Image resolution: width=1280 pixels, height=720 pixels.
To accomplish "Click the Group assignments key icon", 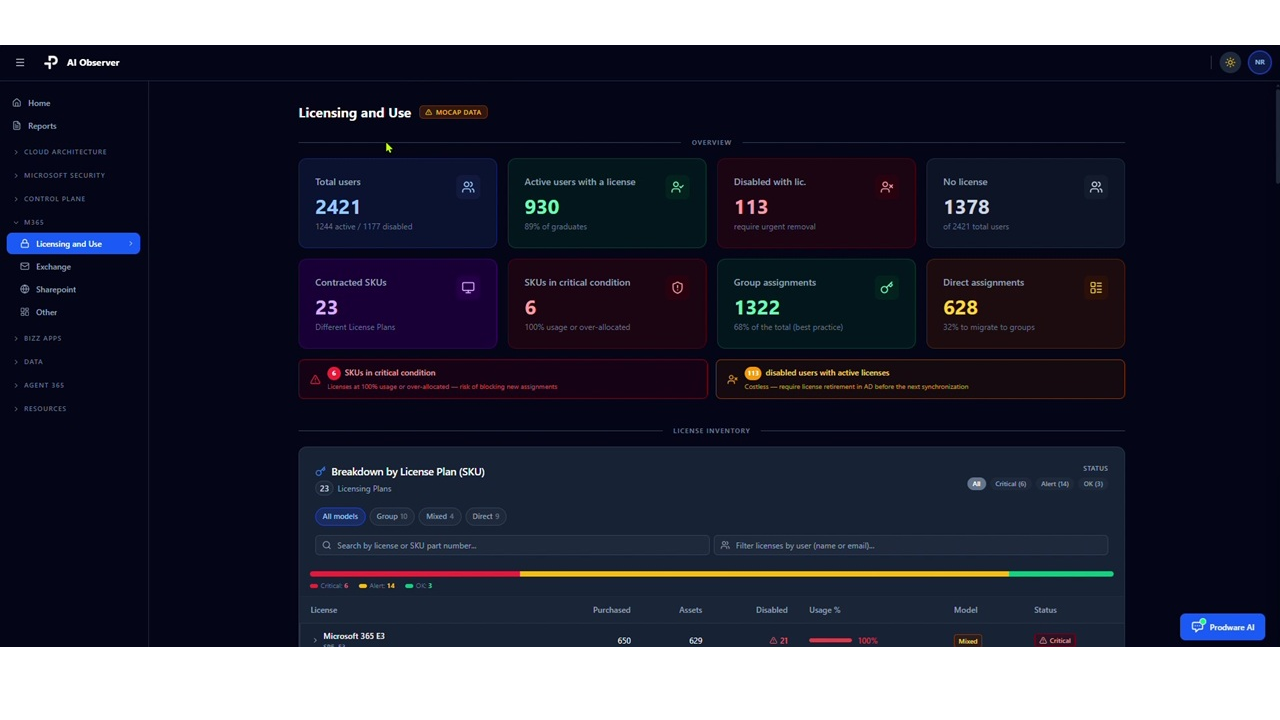I will [886, 287].
